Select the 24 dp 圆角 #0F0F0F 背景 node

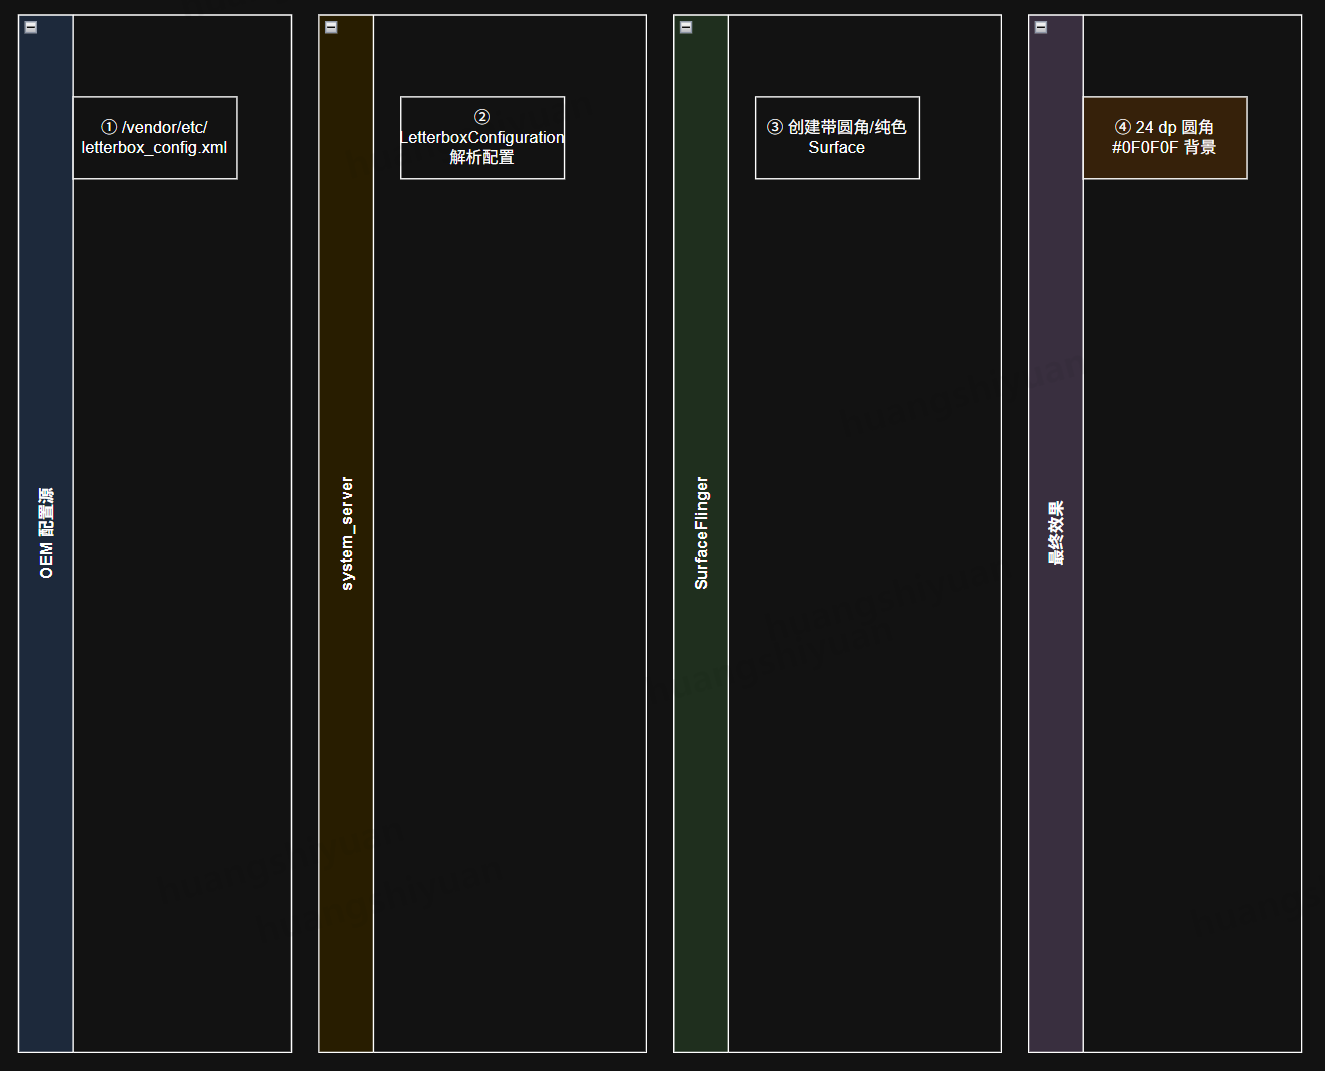point(1165,138)
